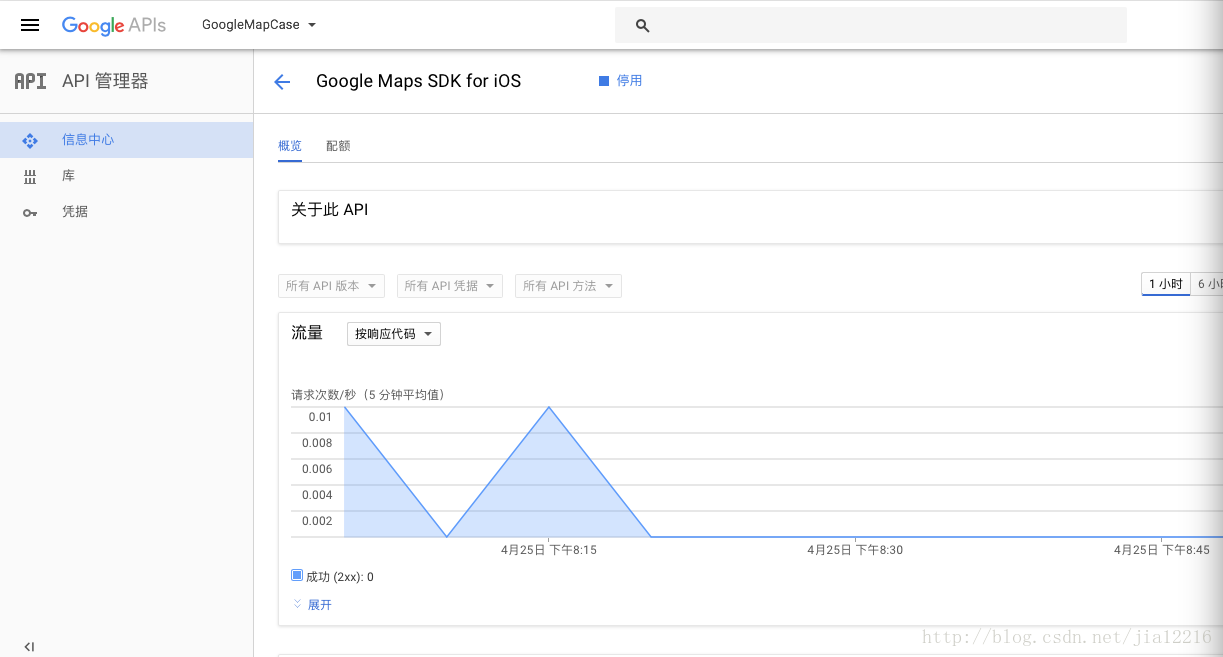This screenshot has width=1223, height=657.
Task: Go back with the left arrow
Action: click(x=282, y=82)
